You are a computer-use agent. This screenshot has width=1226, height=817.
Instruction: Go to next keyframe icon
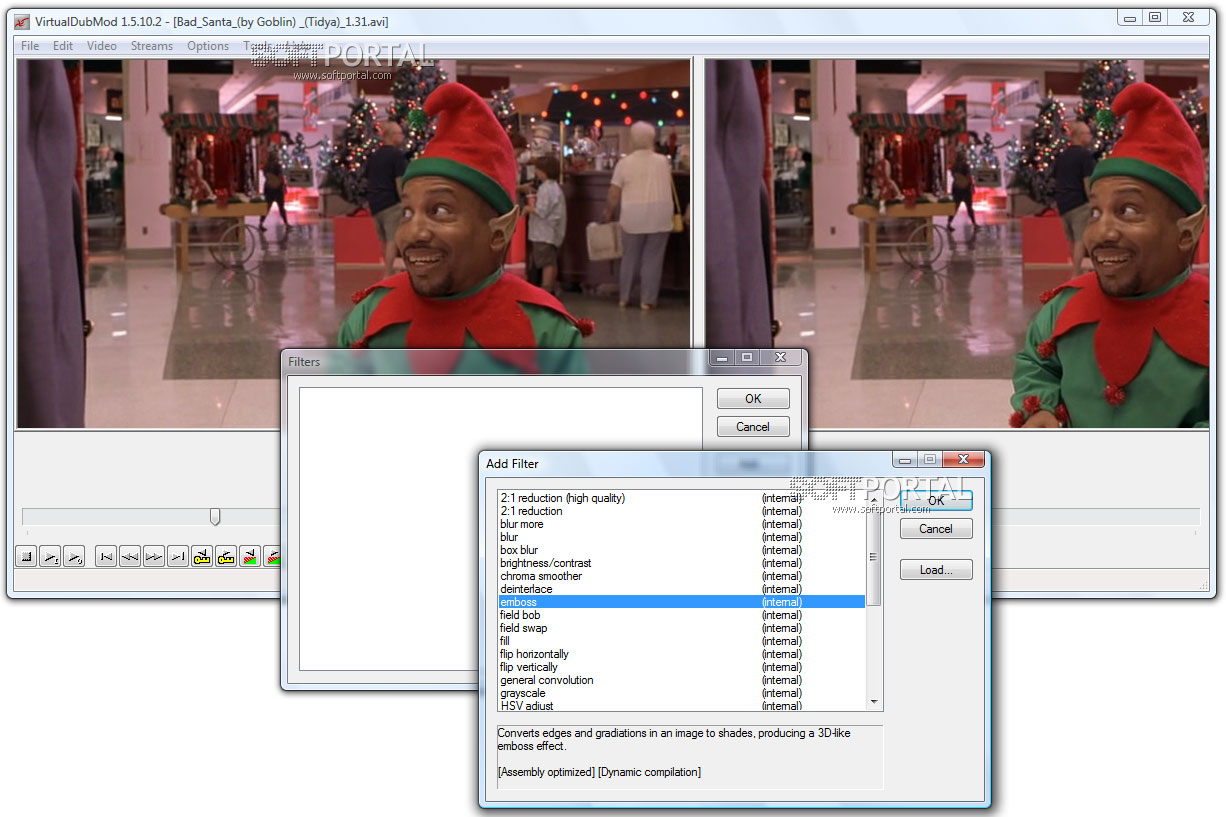226,557
